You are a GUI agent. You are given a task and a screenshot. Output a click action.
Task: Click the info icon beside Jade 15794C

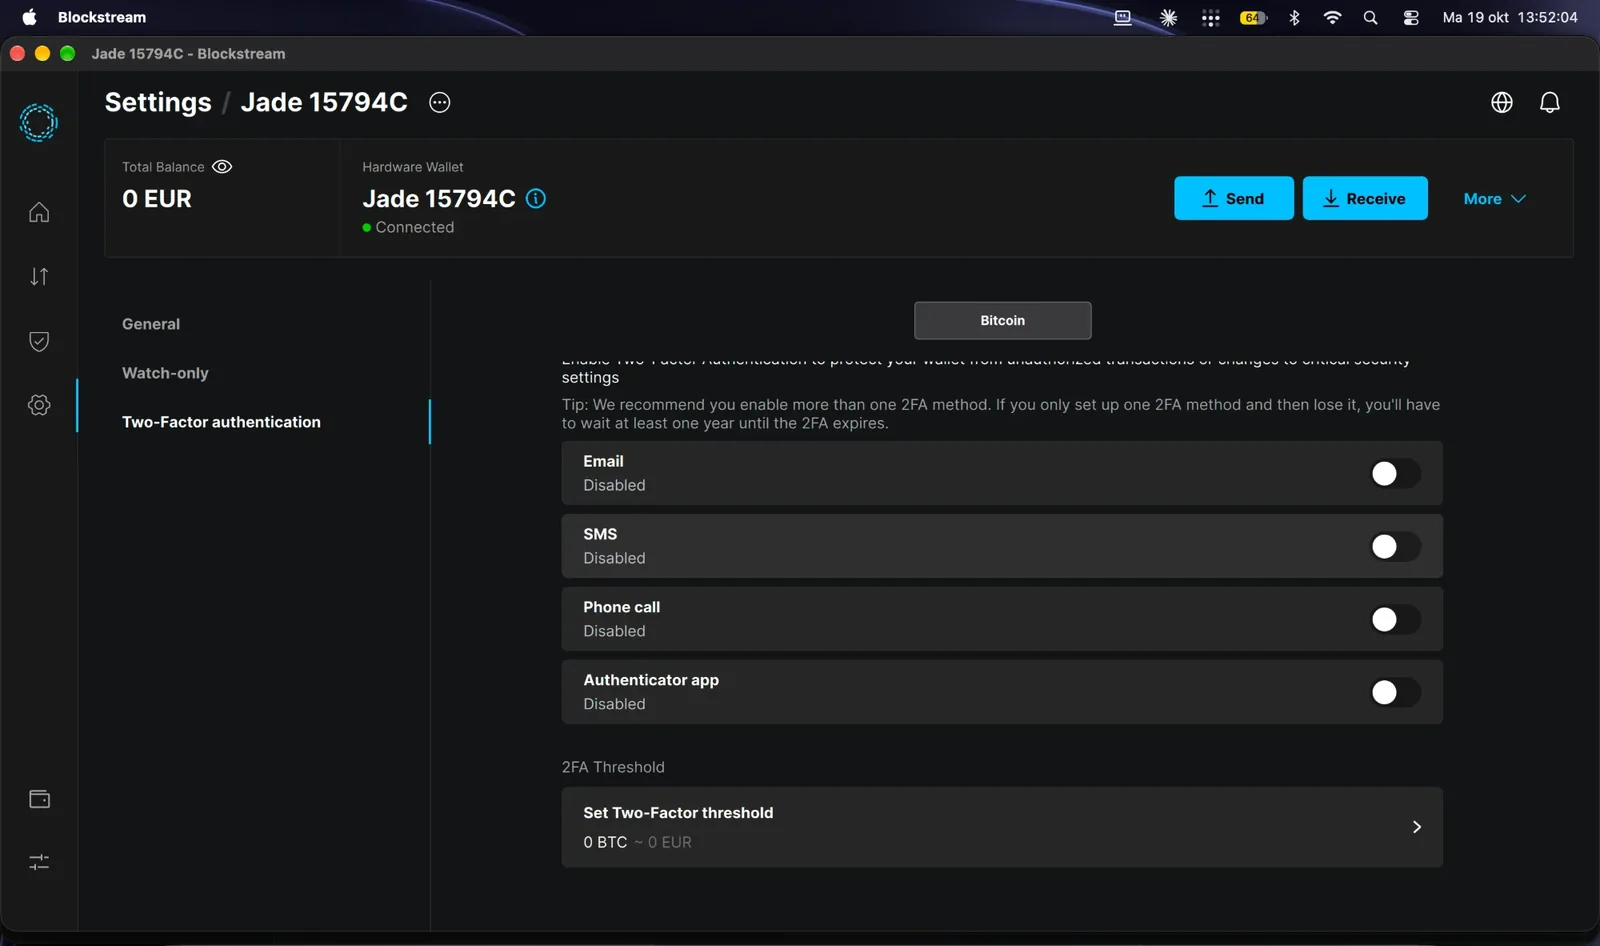click(536, 198)
